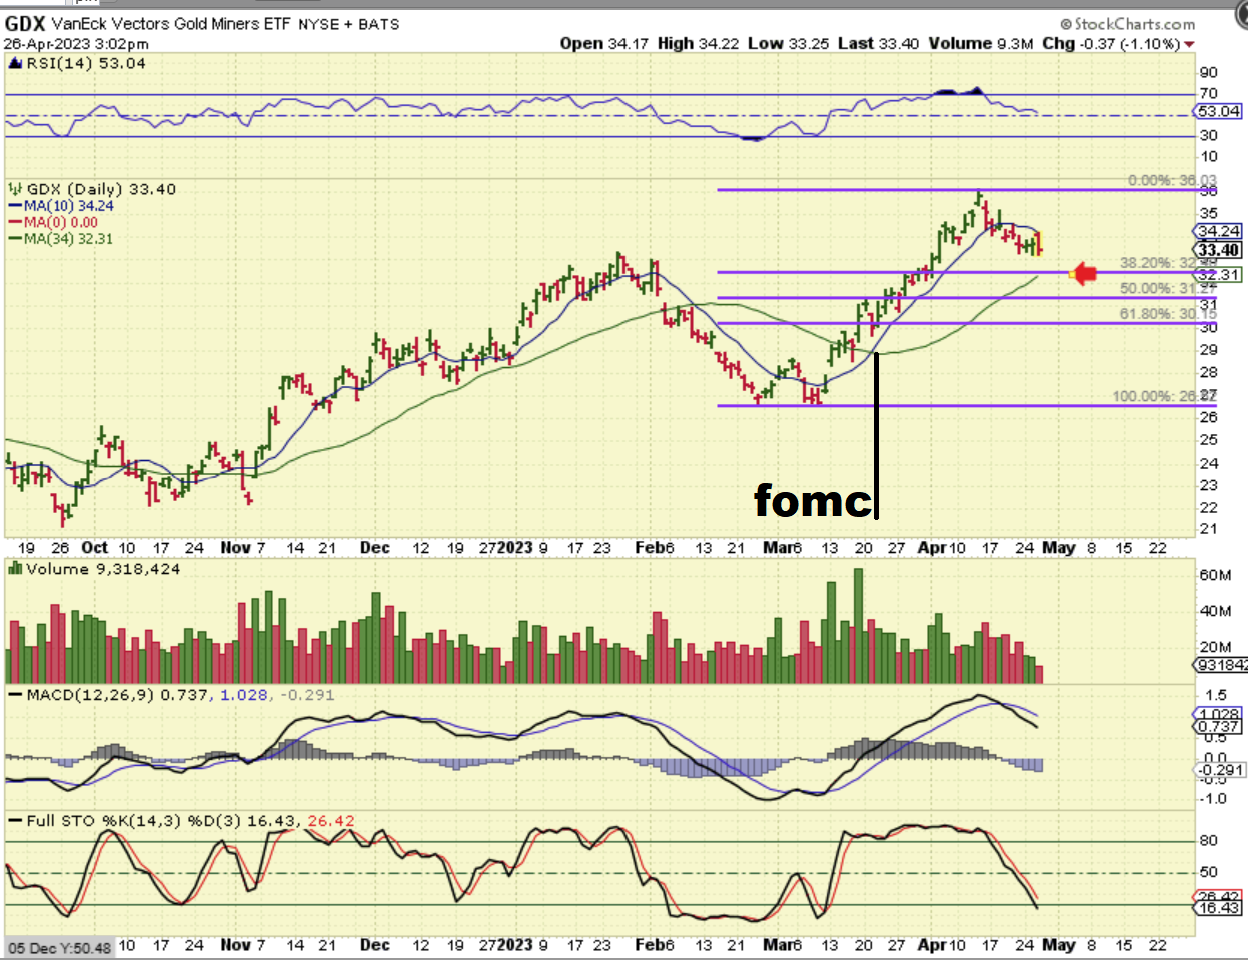Click the blue 1.028 MACD signal value
Image resolution: width=1248 pixels, height=960 pixels.
244,694
